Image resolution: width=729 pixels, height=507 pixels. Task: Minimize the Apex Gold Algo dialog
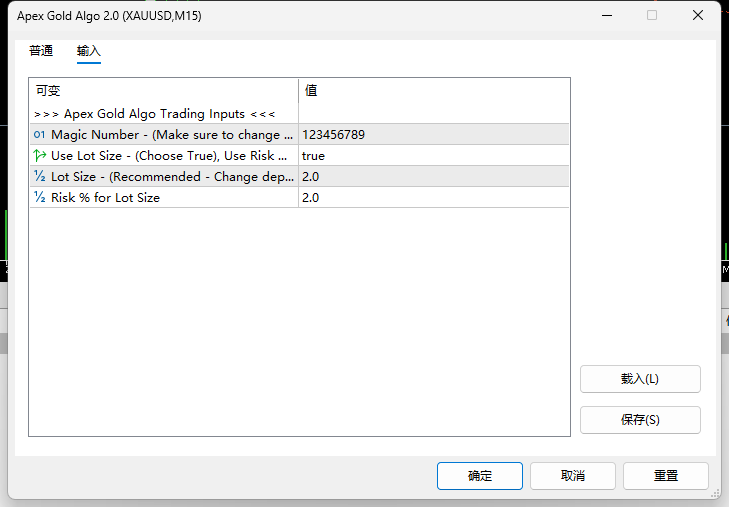[x=607, y=15]
